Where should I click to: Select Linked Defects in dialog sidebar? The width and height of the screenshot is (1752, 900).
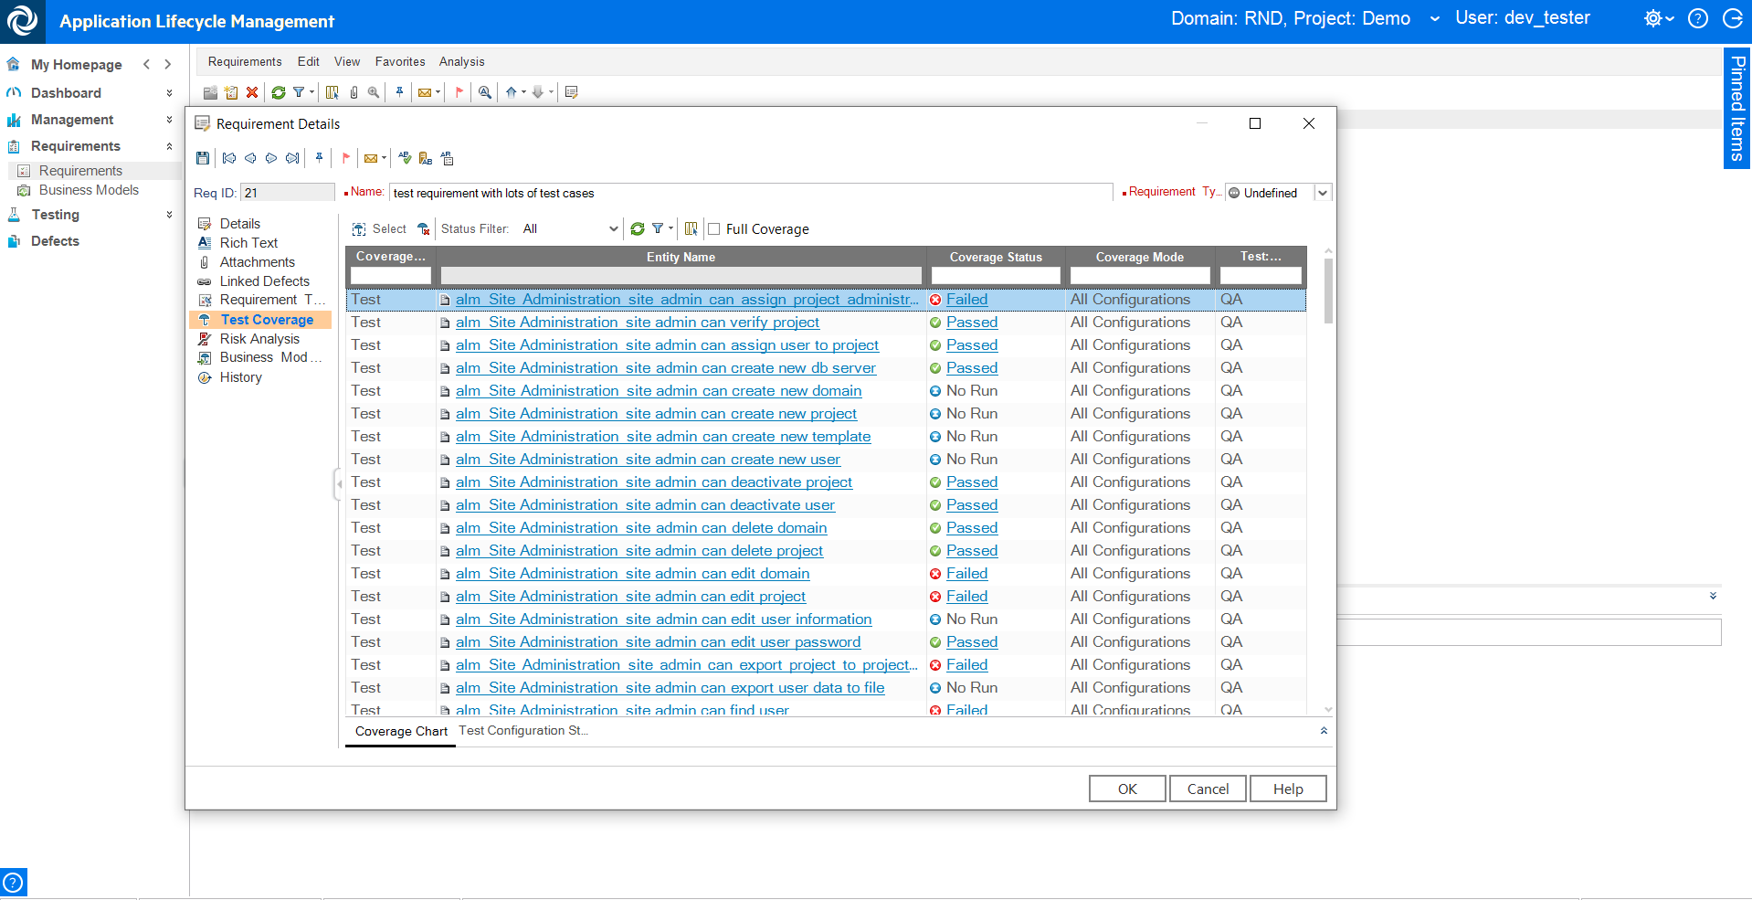pyautogui.click(x=264, y=281)
